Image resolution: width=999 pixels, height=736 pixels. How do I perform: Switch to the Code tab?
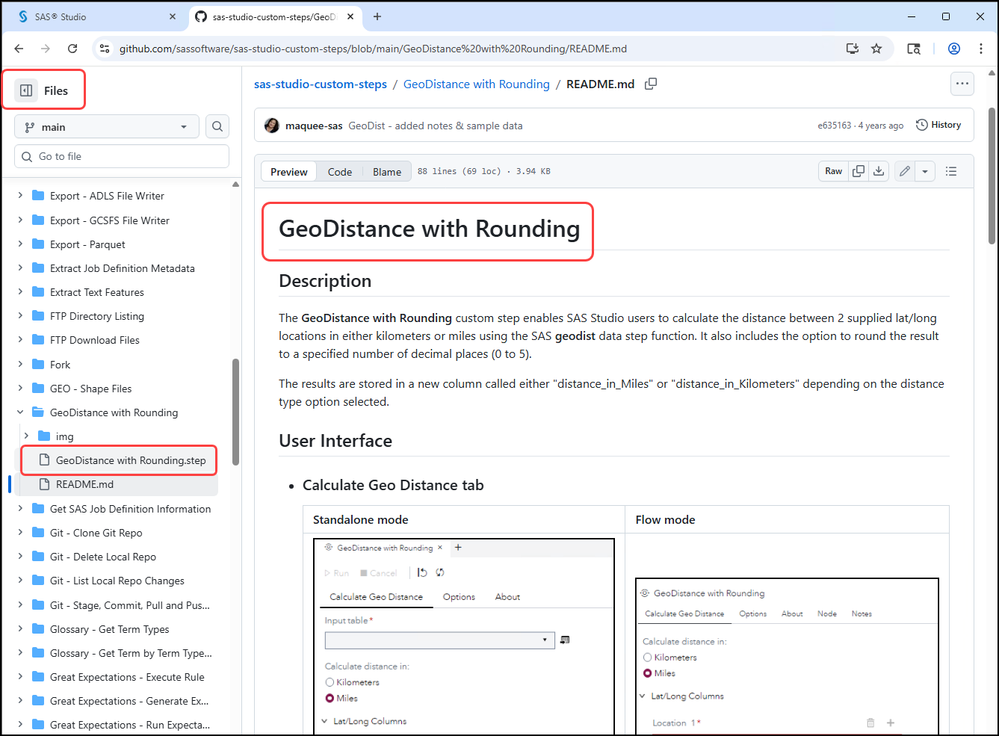(x=340, y=171)
